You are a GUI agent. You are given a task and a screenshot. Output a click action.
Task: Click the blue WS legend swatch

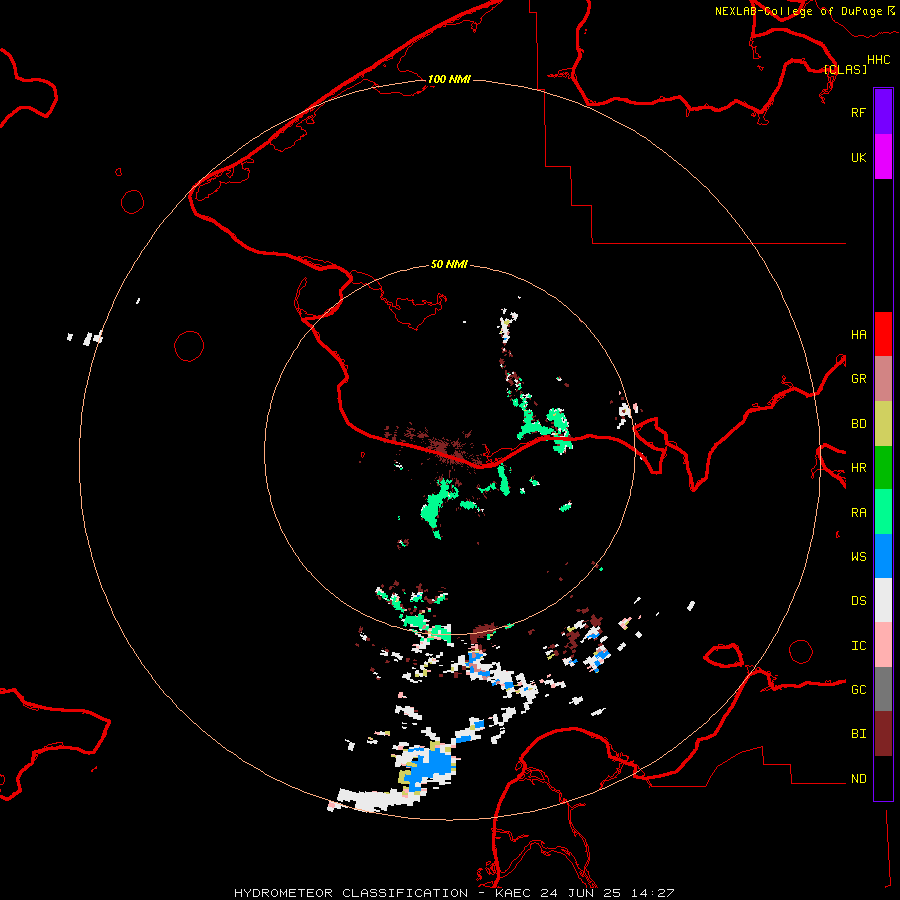coord(883,556)
